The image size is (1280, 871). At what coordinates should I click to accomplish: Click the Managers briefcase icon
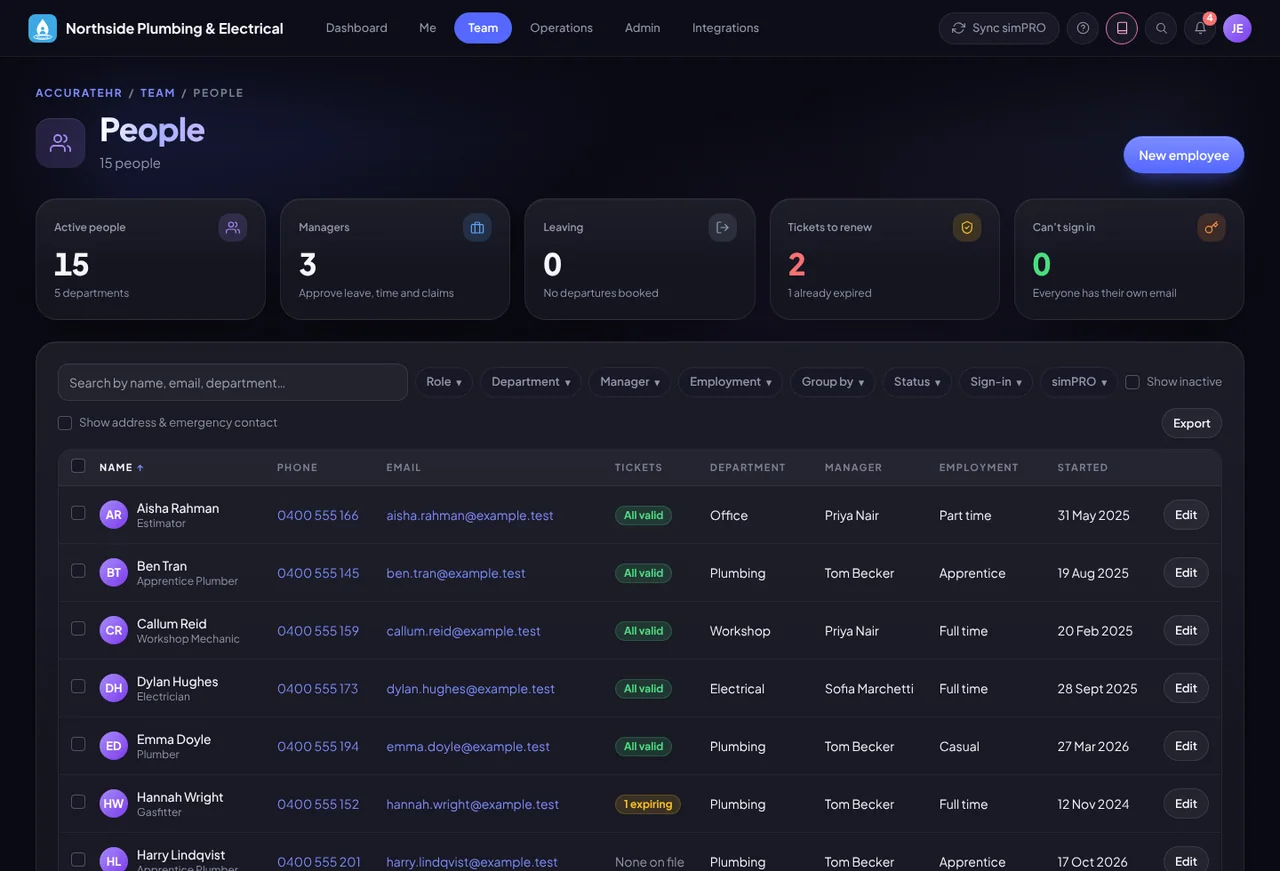(x=477, y=227)
